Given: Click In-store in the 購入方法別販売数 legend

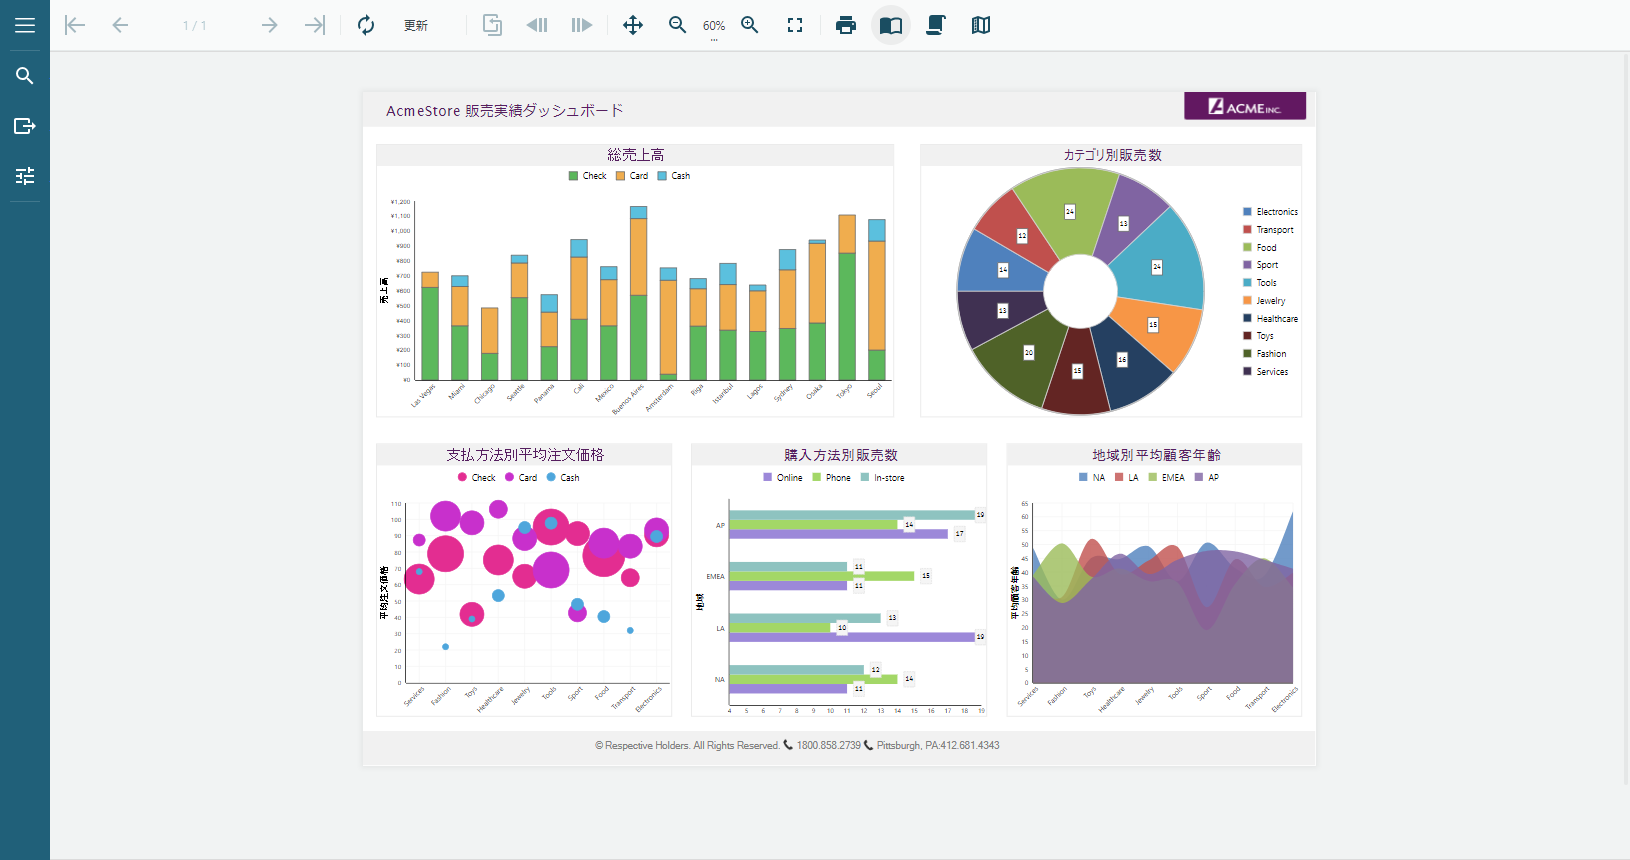Looking at the screenshot, I should tap(889, 478).
